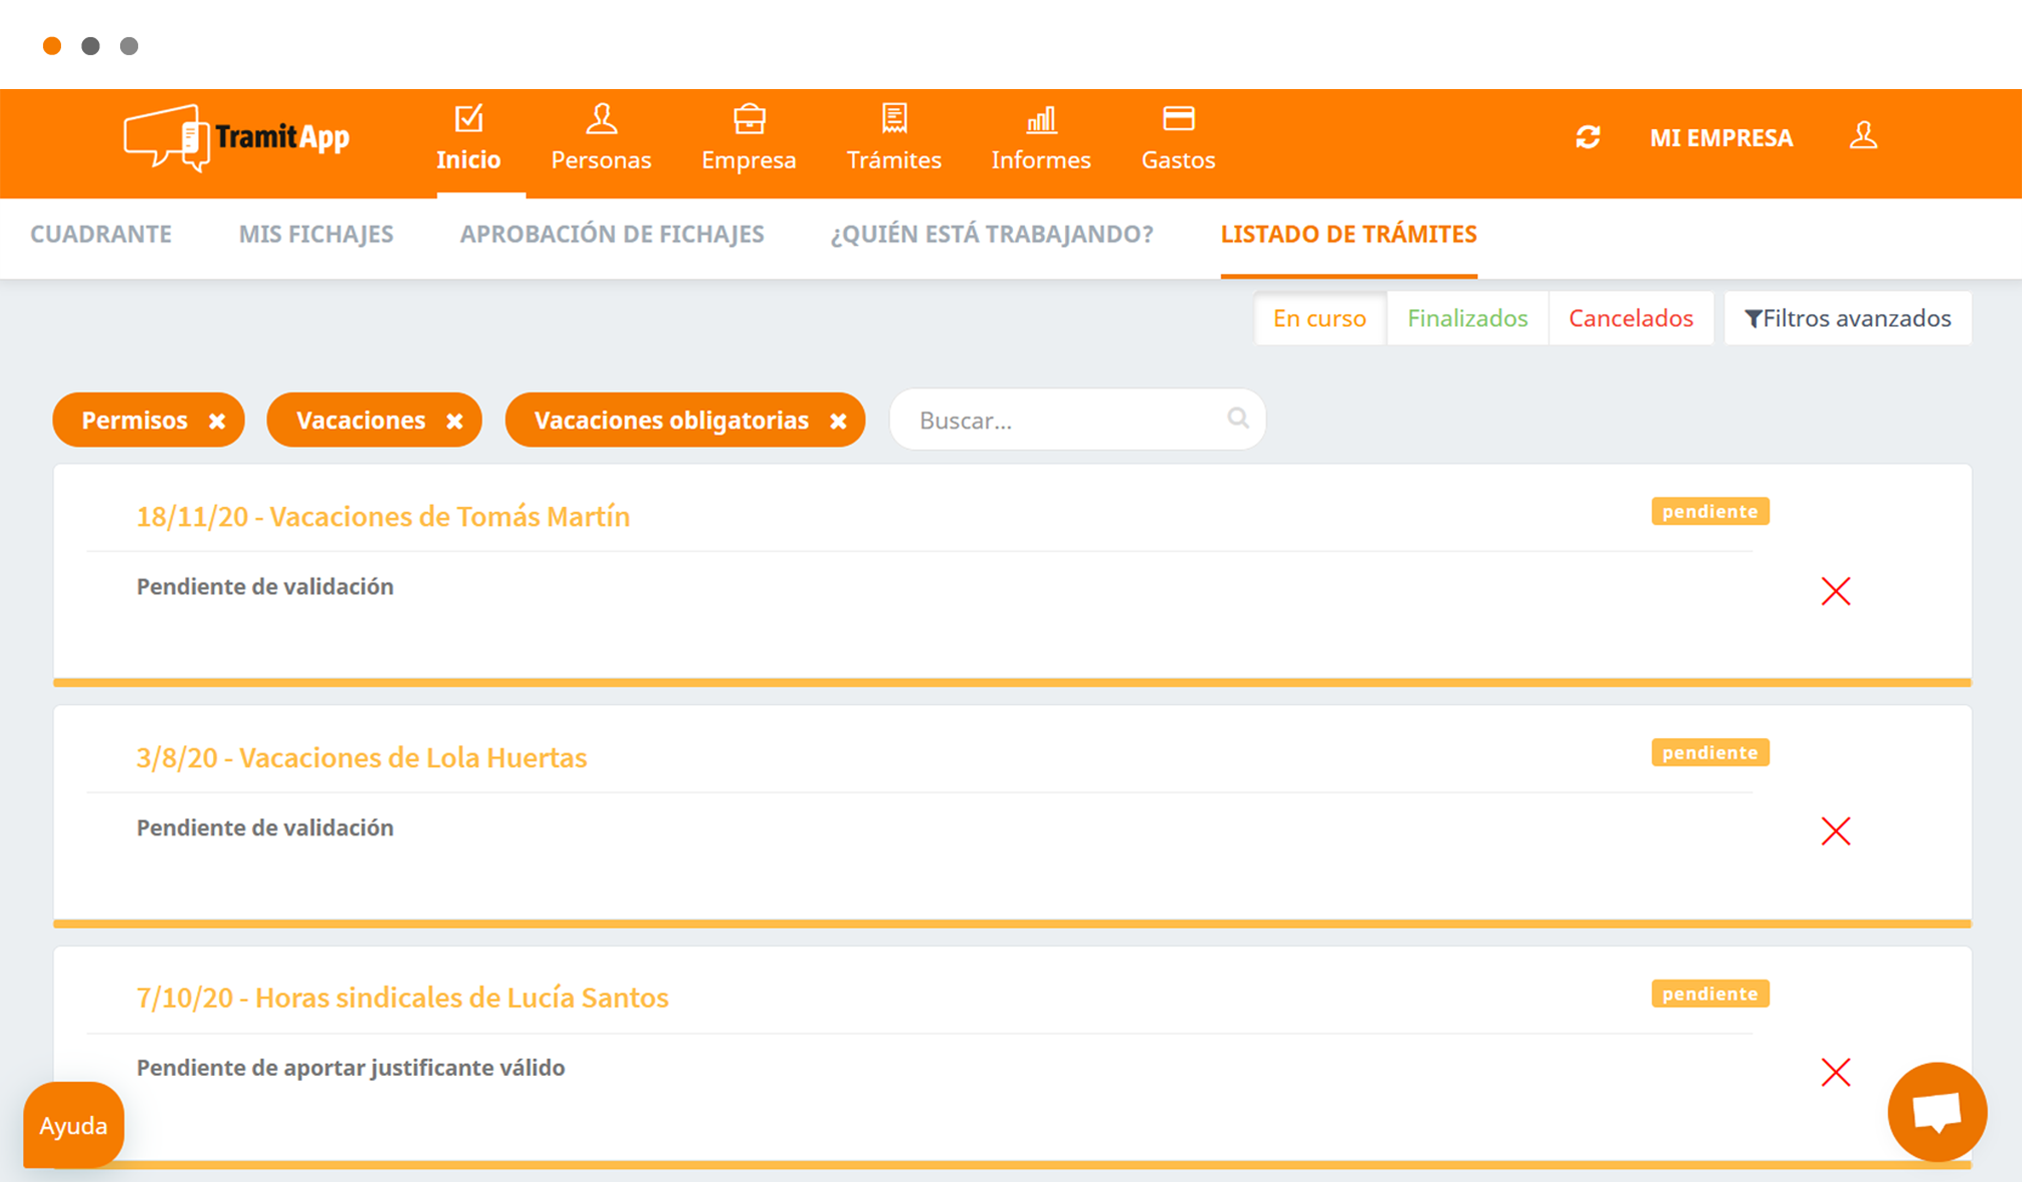Open the Inicio section
The height and width of the screenshot is (1182, 2022).
tap(468, 139)
